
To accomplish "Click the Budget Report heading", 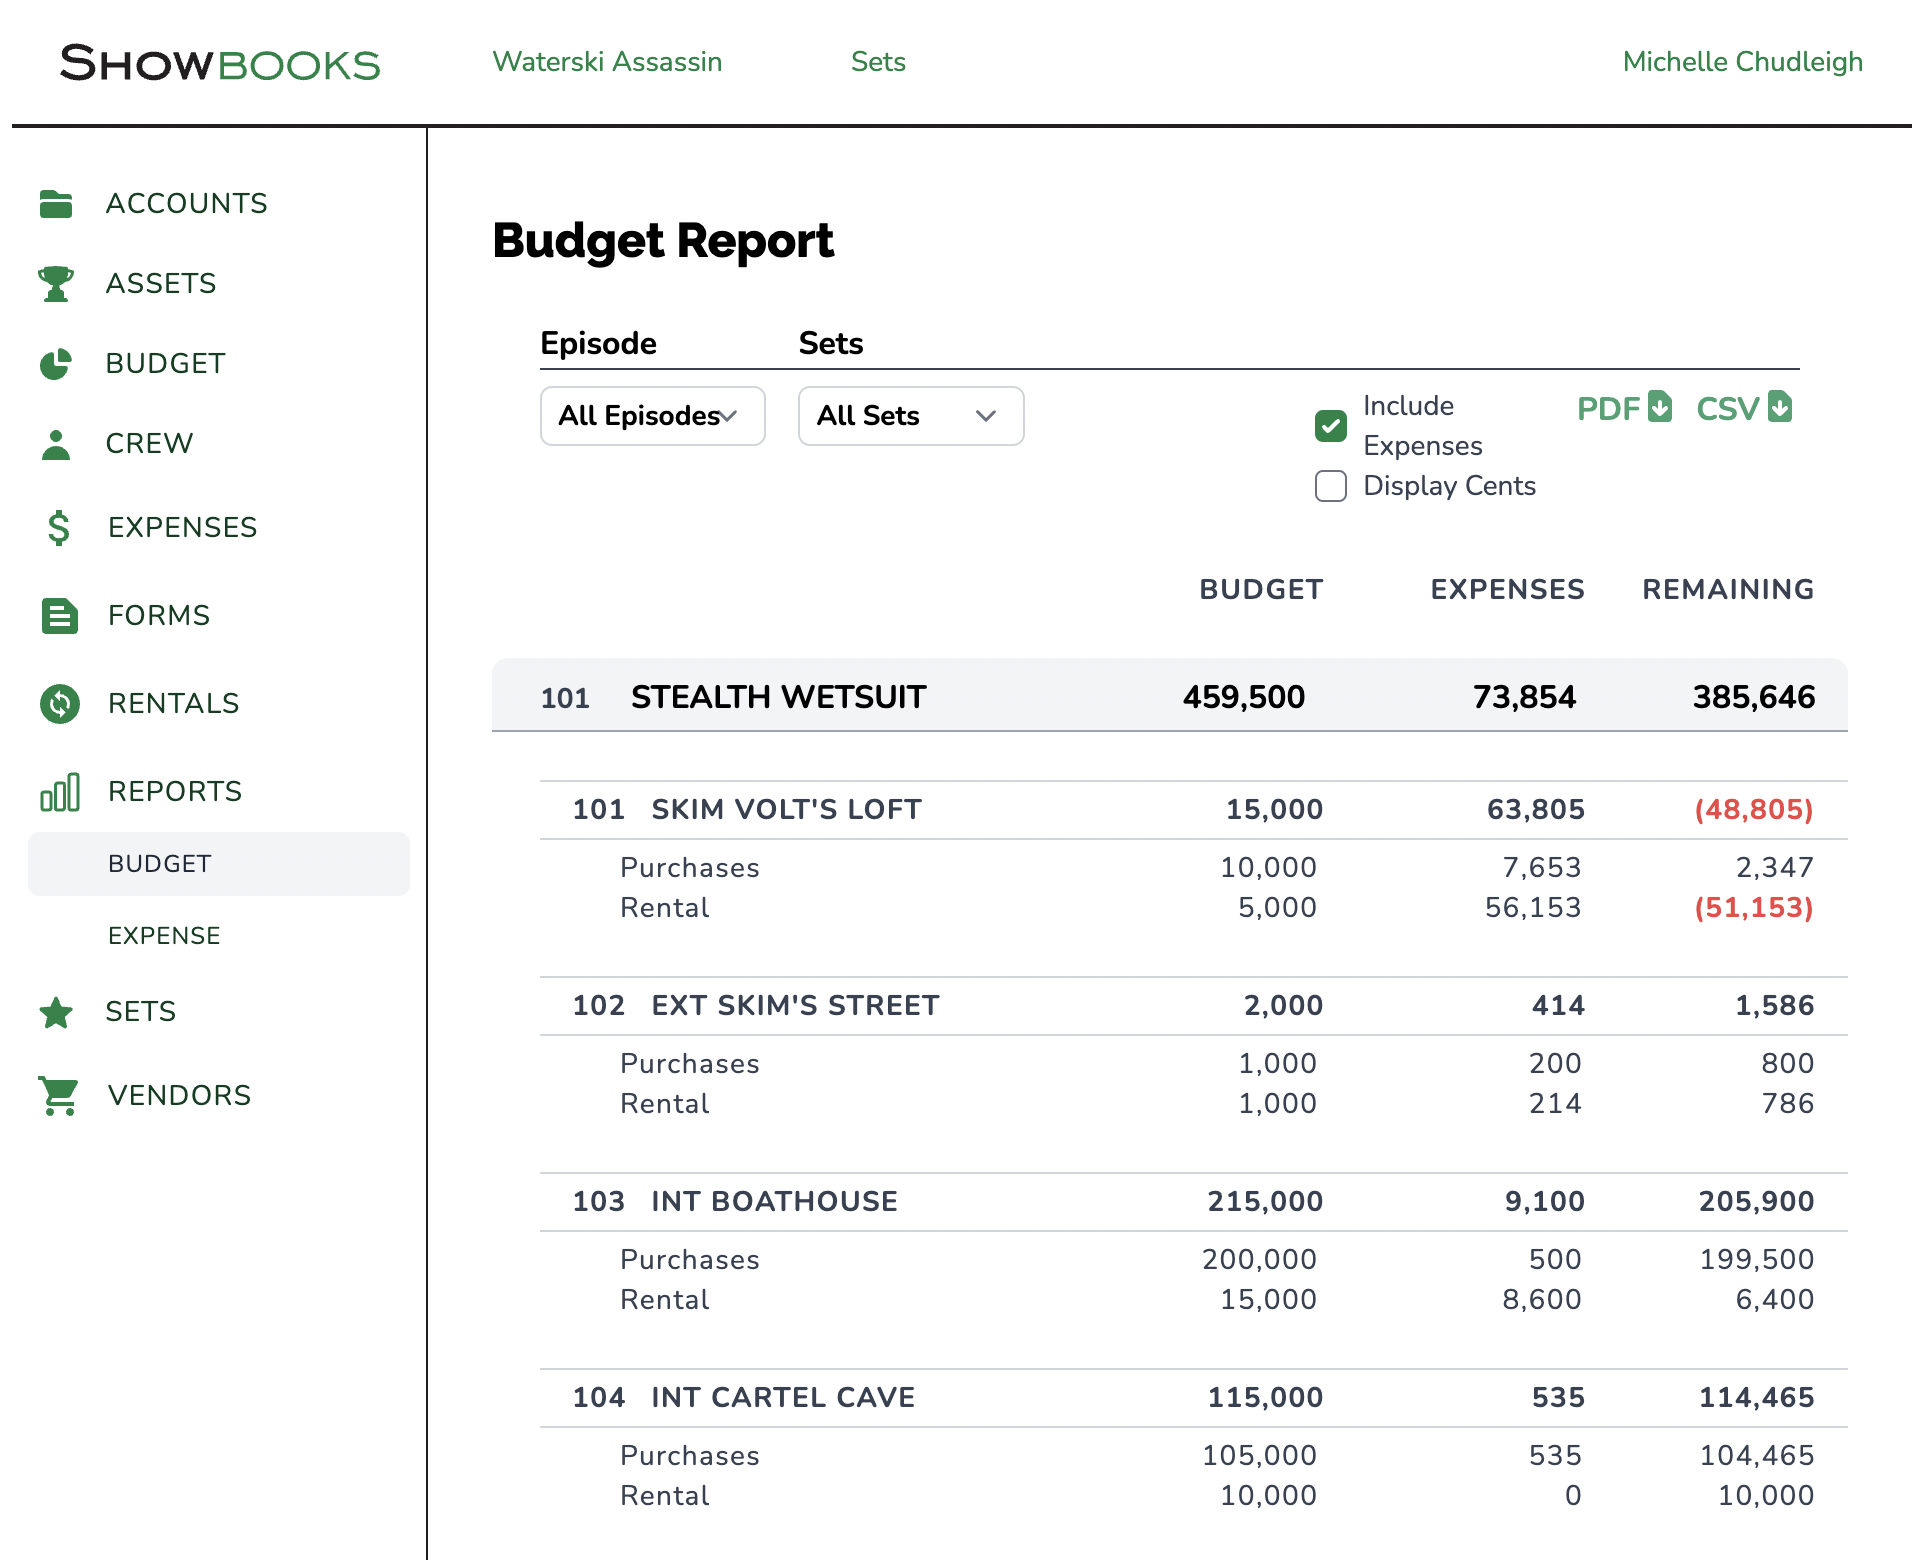I will coord(663,241).
